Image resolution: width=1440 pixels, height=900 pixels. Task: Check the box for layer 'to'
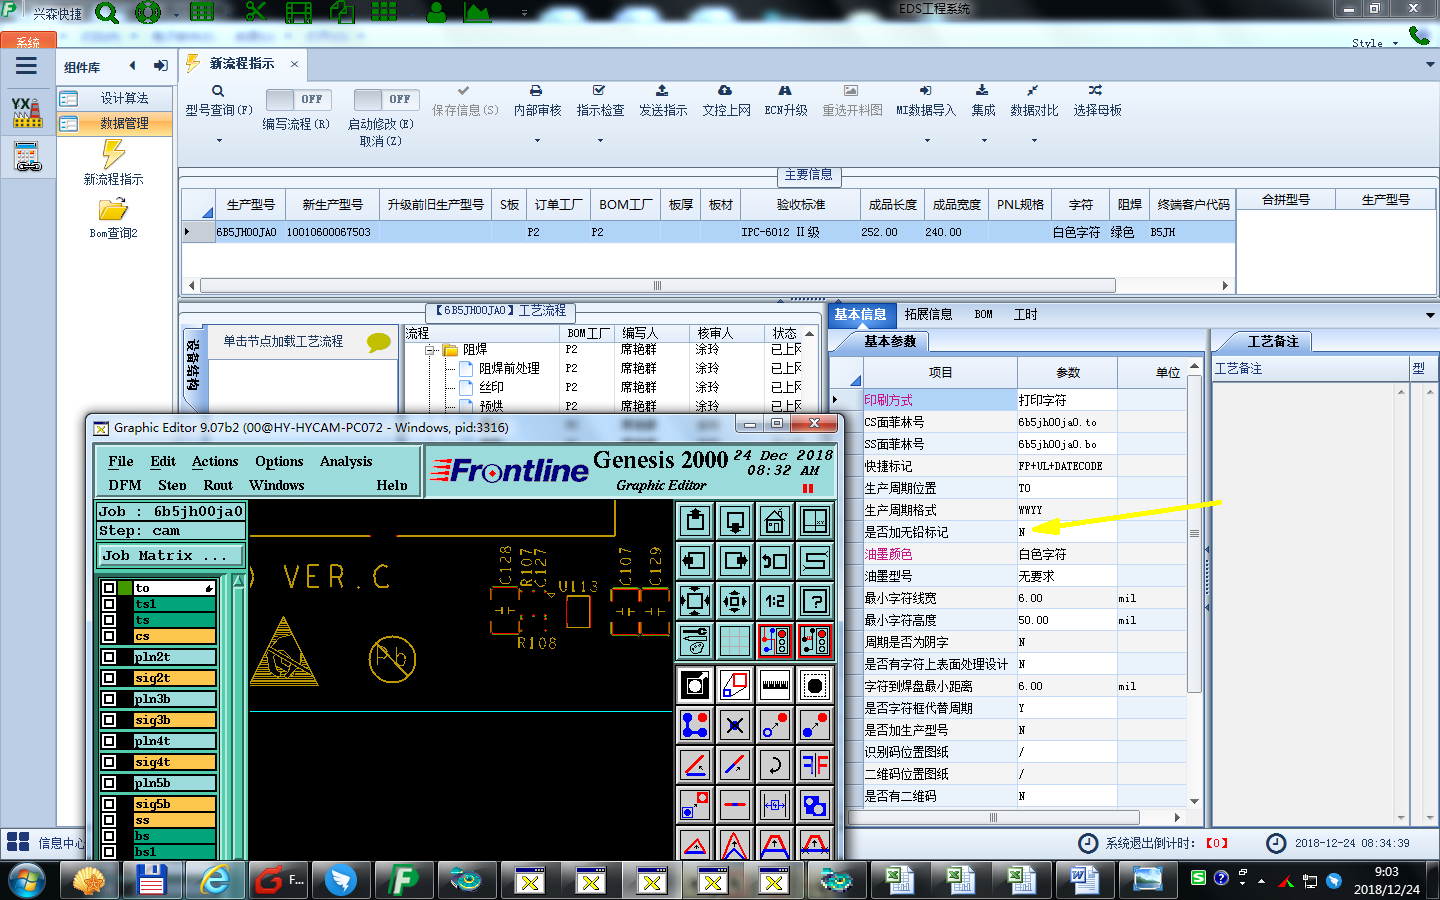click(x=109, y=588)
